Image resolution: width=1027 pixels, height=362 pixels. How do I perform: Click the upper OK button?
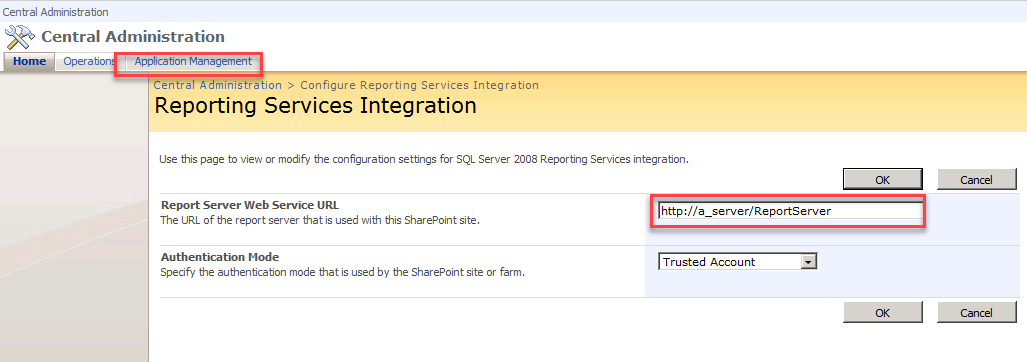882,179
